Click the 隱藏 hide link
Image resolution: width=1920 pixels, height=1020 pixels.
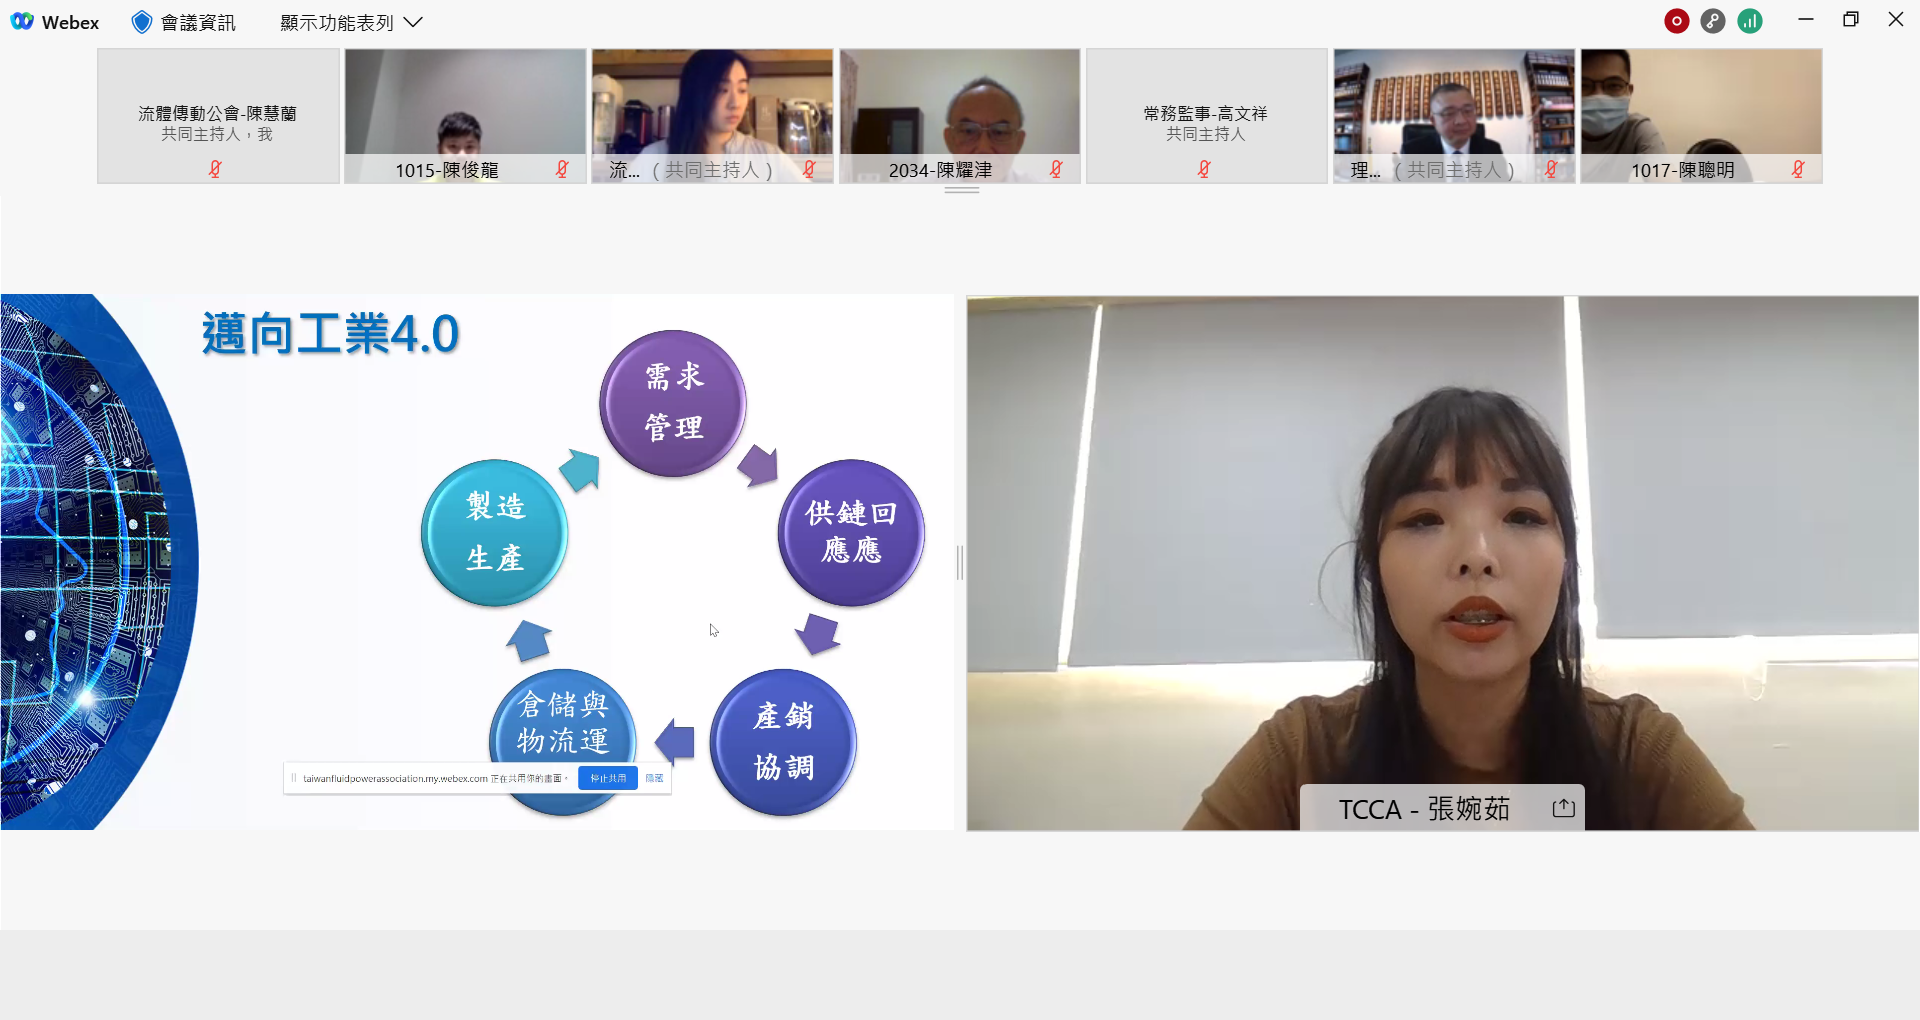point(654,778)
